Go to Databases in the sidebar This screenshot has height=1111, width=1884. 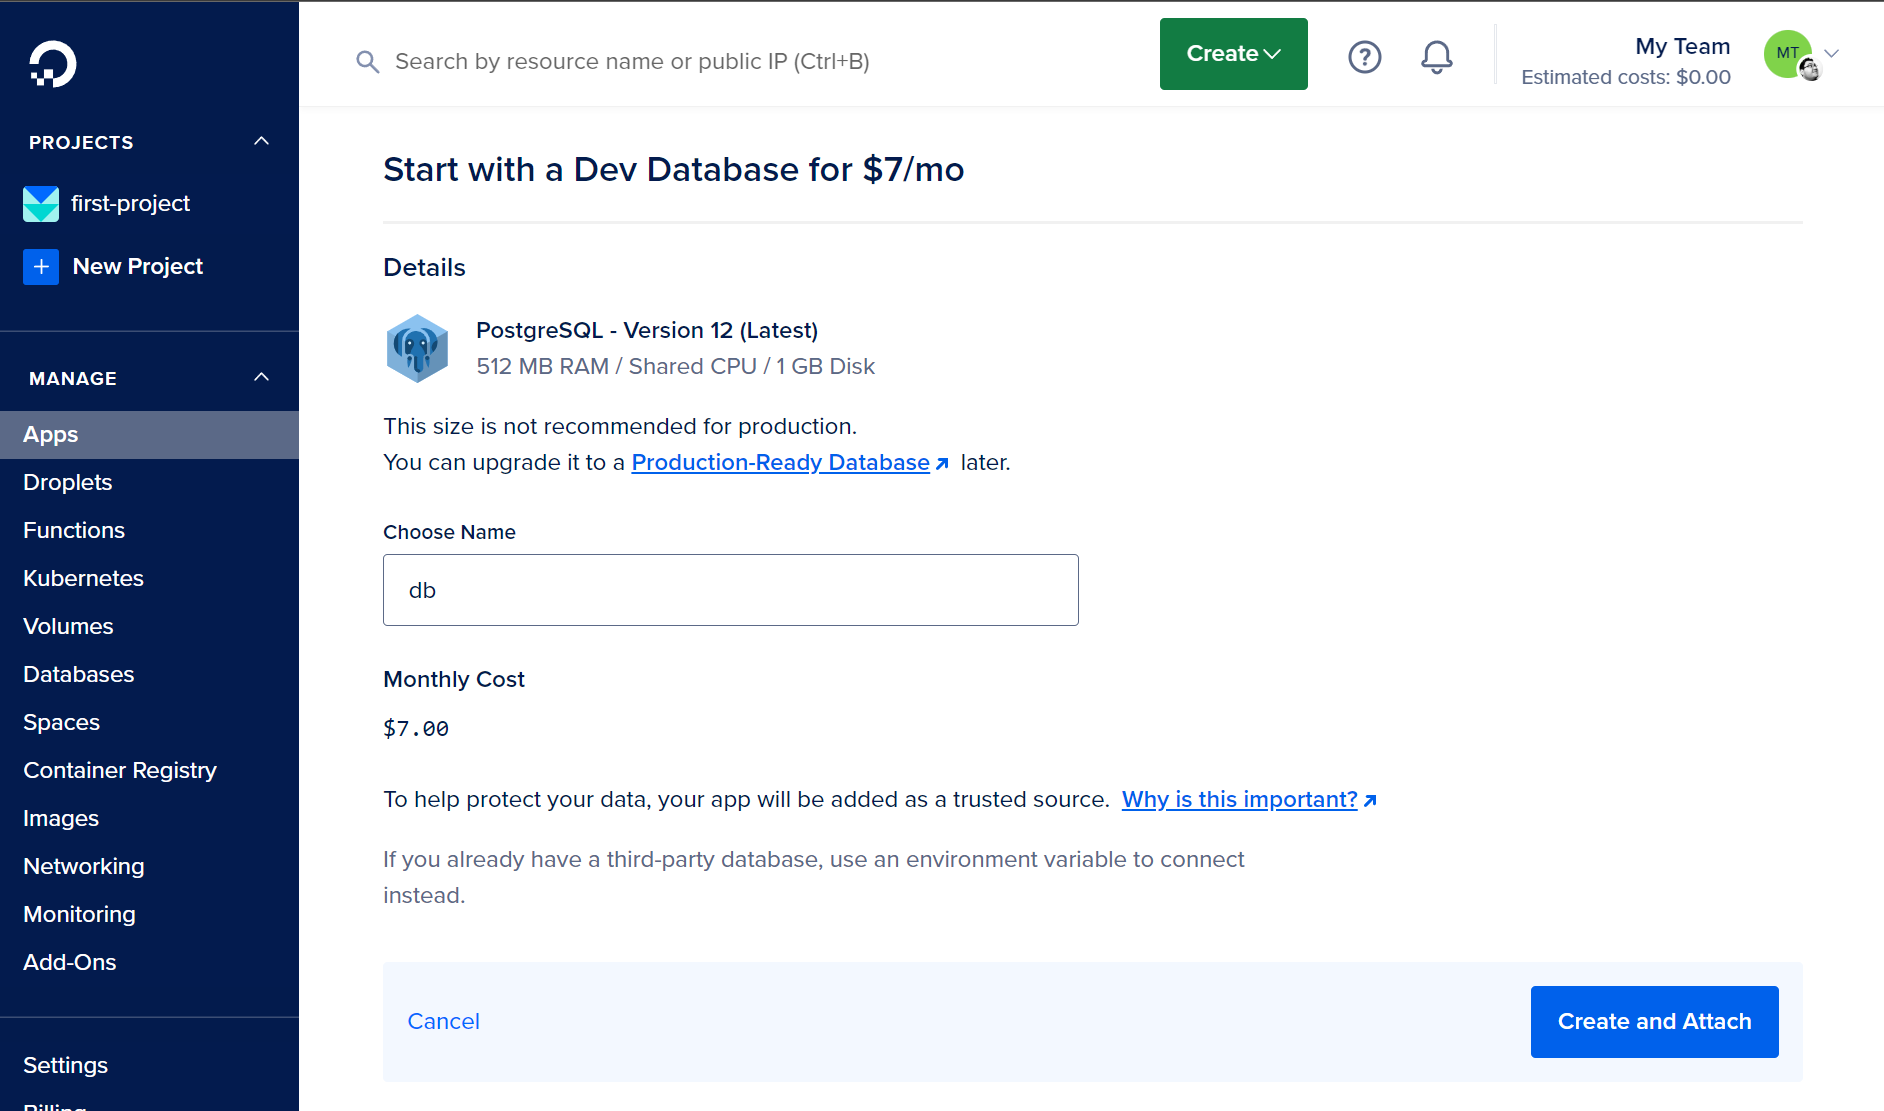click(x=79, y=675)
